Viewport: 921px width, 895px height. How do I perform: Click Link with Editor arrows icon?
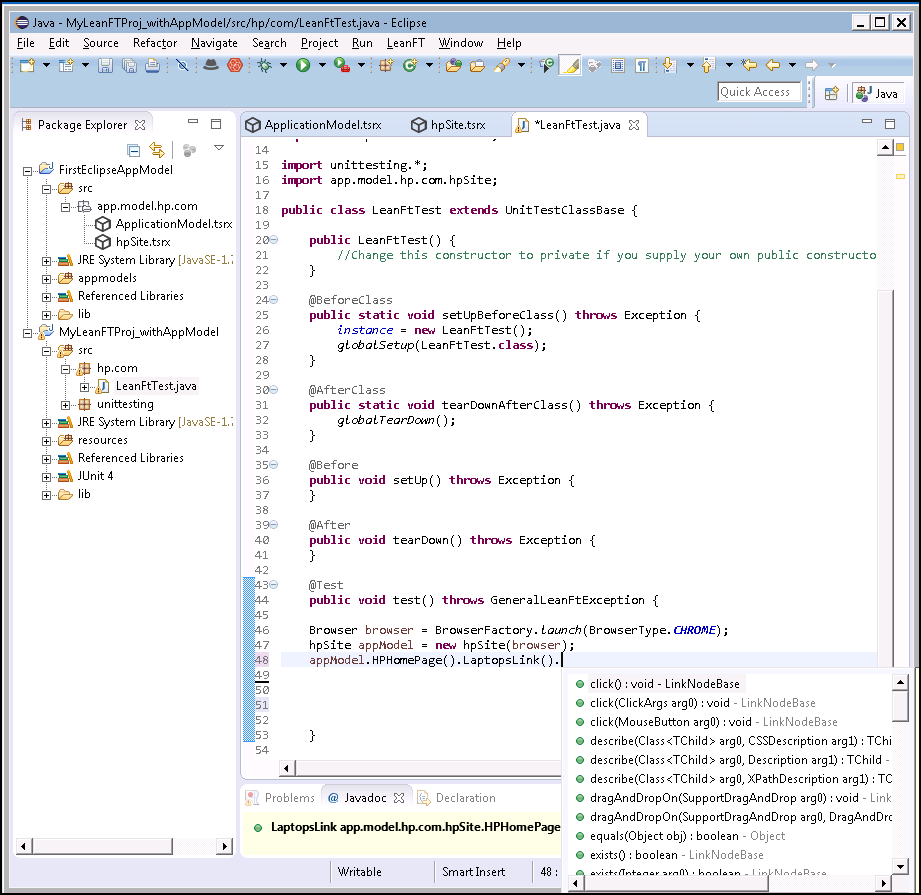coord(156,150)
